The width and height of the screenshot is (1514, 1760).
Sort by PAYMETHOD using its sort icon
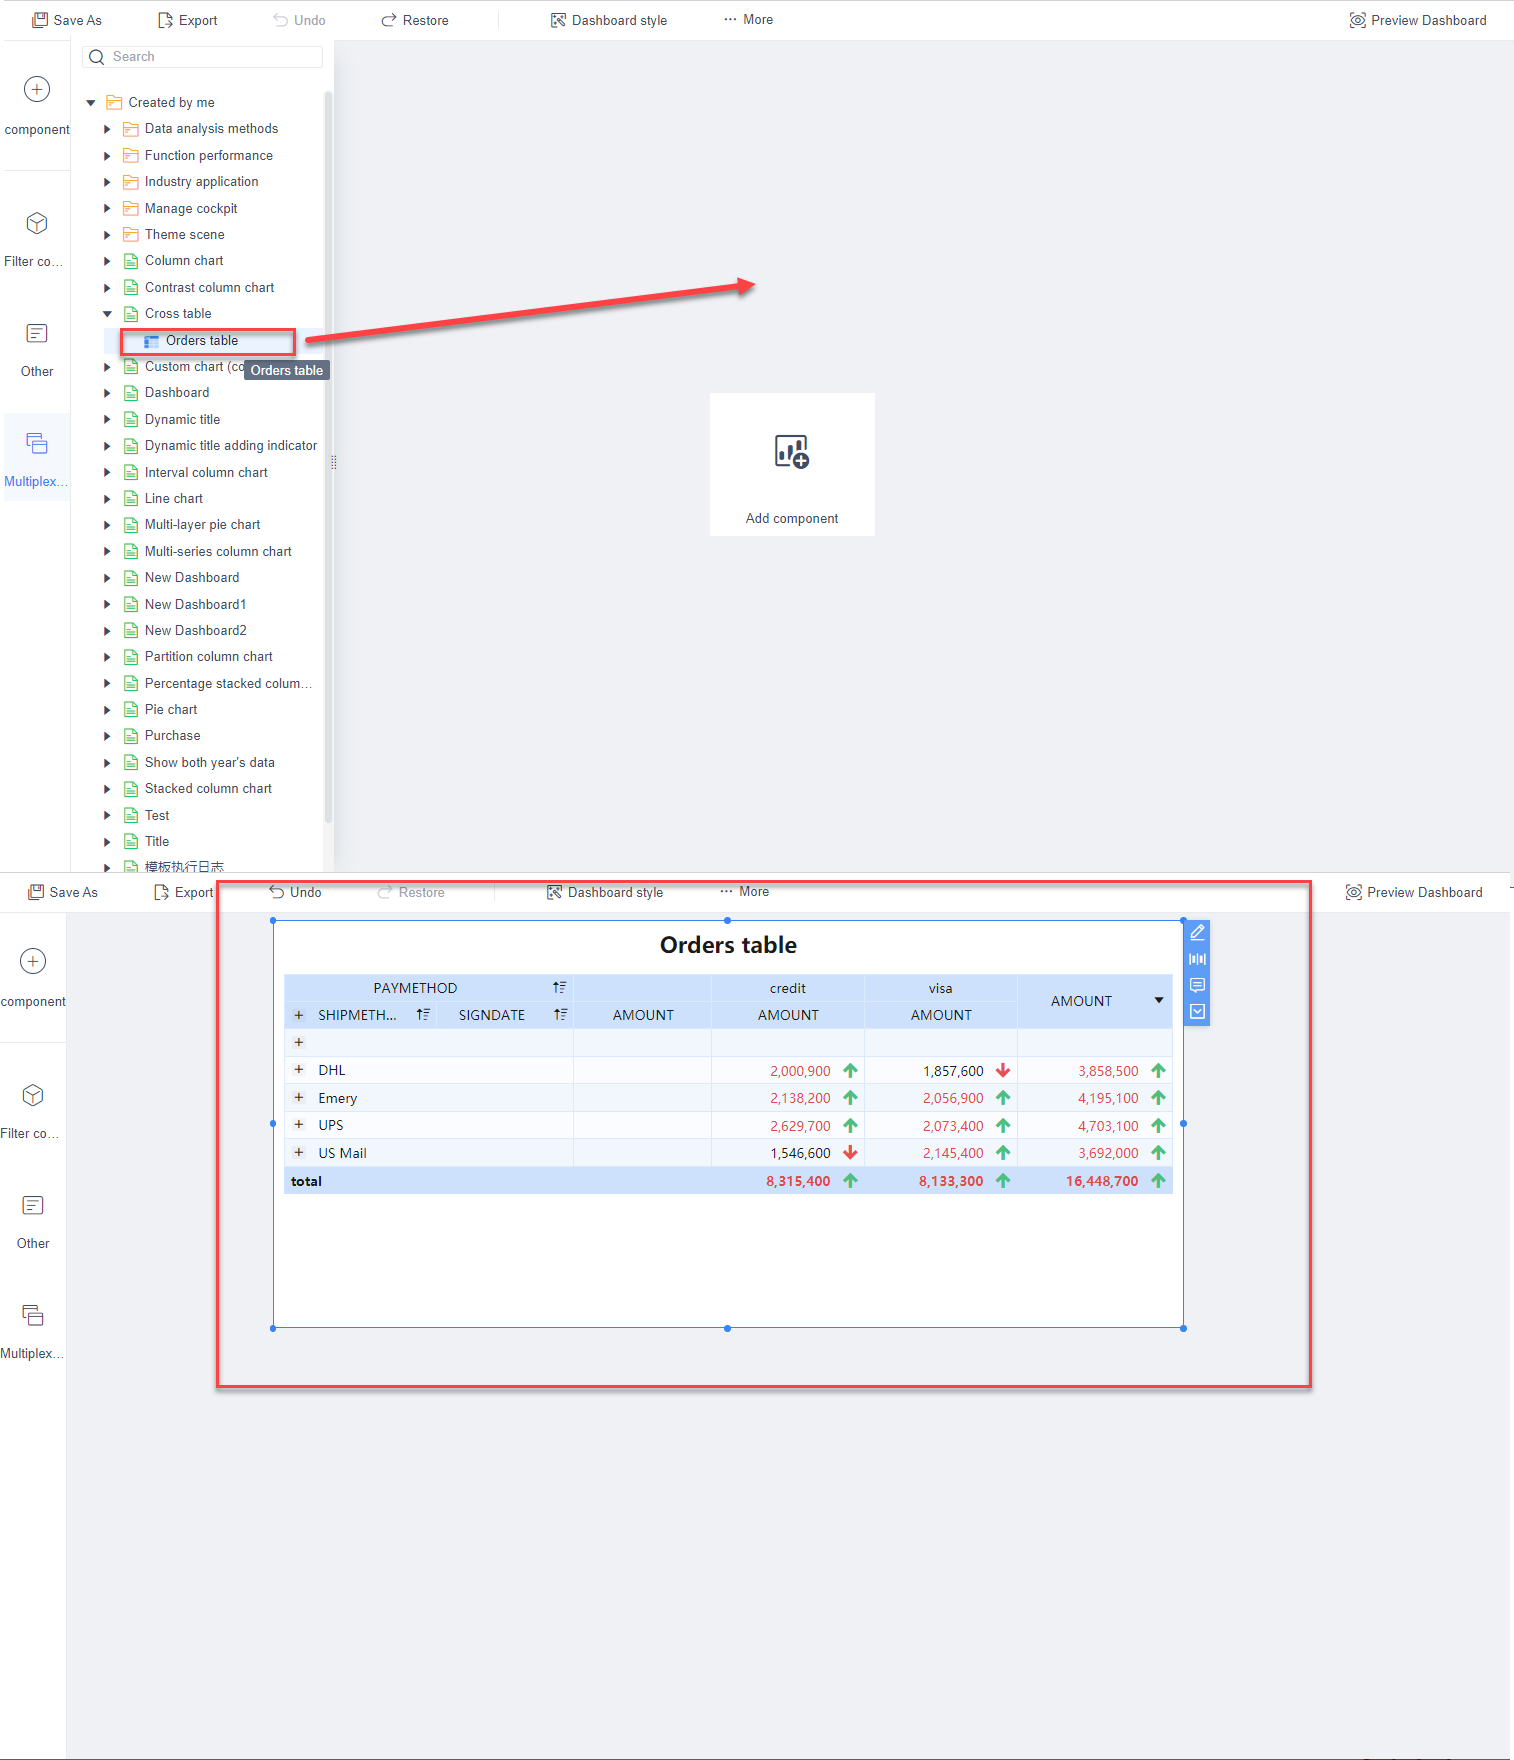[x=559, y=987]
